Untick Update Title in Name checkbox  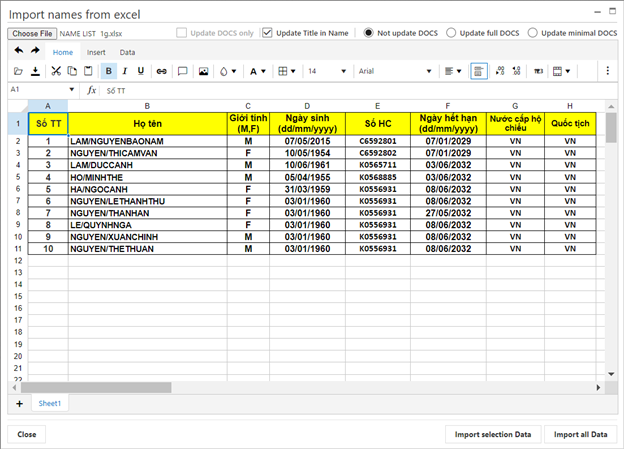(267, 33)
